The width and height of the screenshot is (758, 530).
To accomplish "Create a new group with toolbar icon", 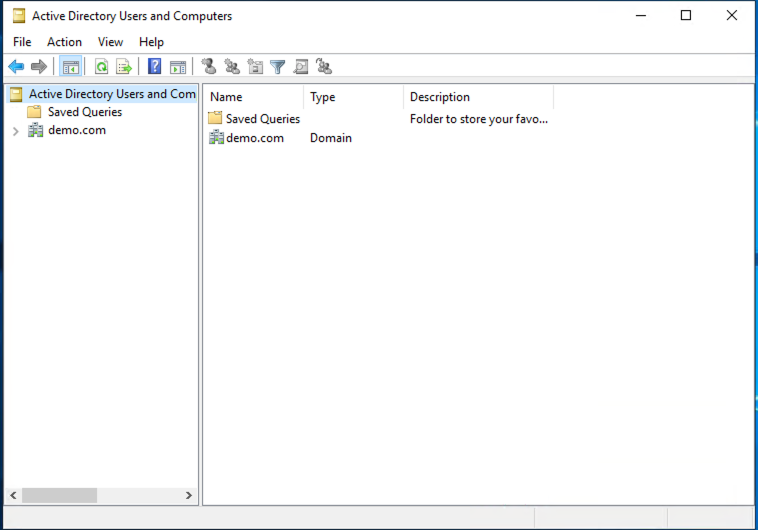I will click(232, 66).
